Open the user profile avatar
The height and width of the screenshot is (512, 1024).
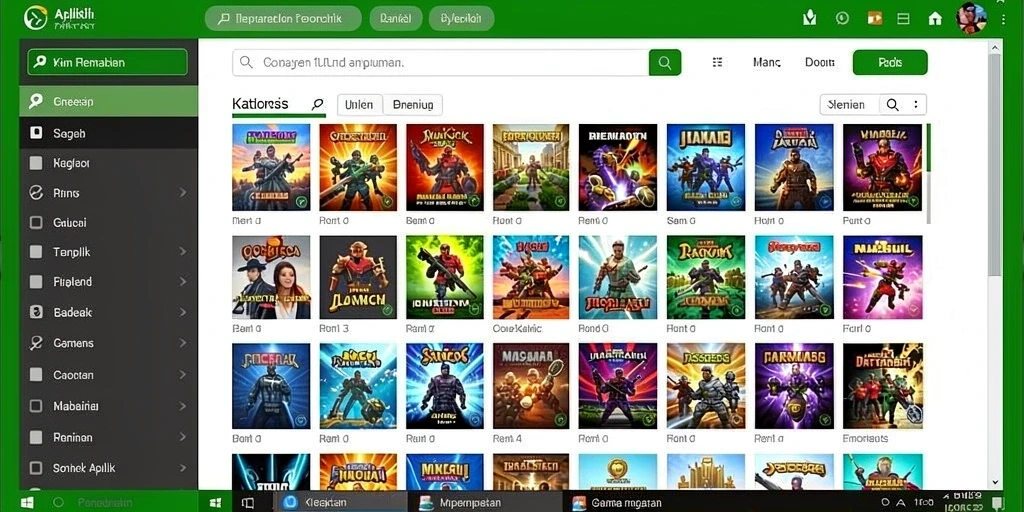click(x=972, y=18)
